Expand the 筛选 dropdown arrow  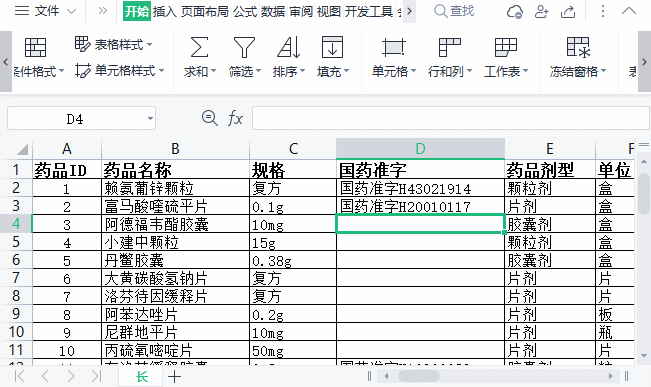tap(258, 71)
